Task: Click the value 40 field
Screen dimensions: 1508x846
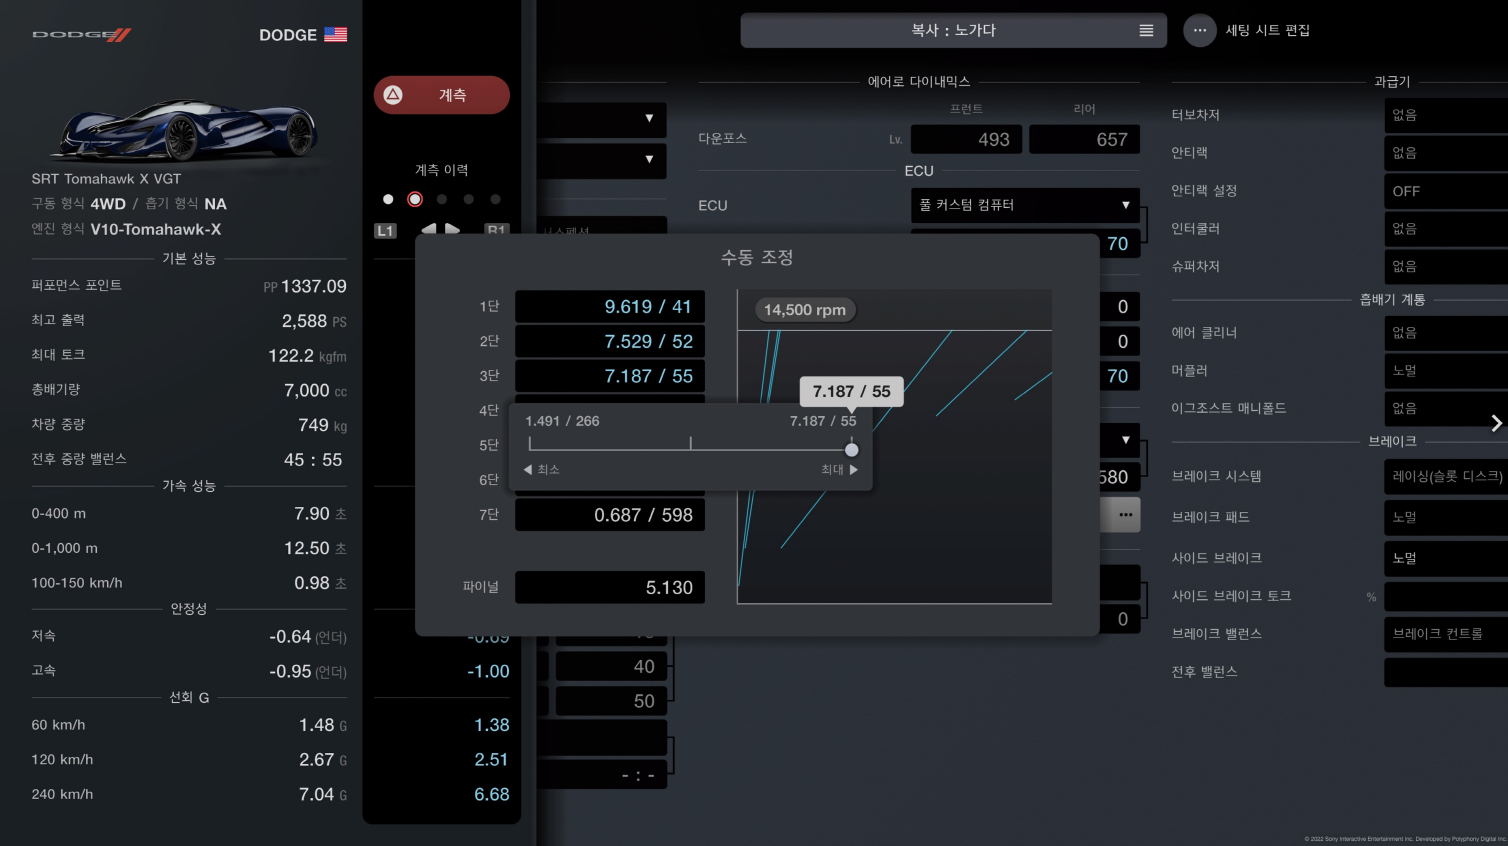Action: point(611,667)
